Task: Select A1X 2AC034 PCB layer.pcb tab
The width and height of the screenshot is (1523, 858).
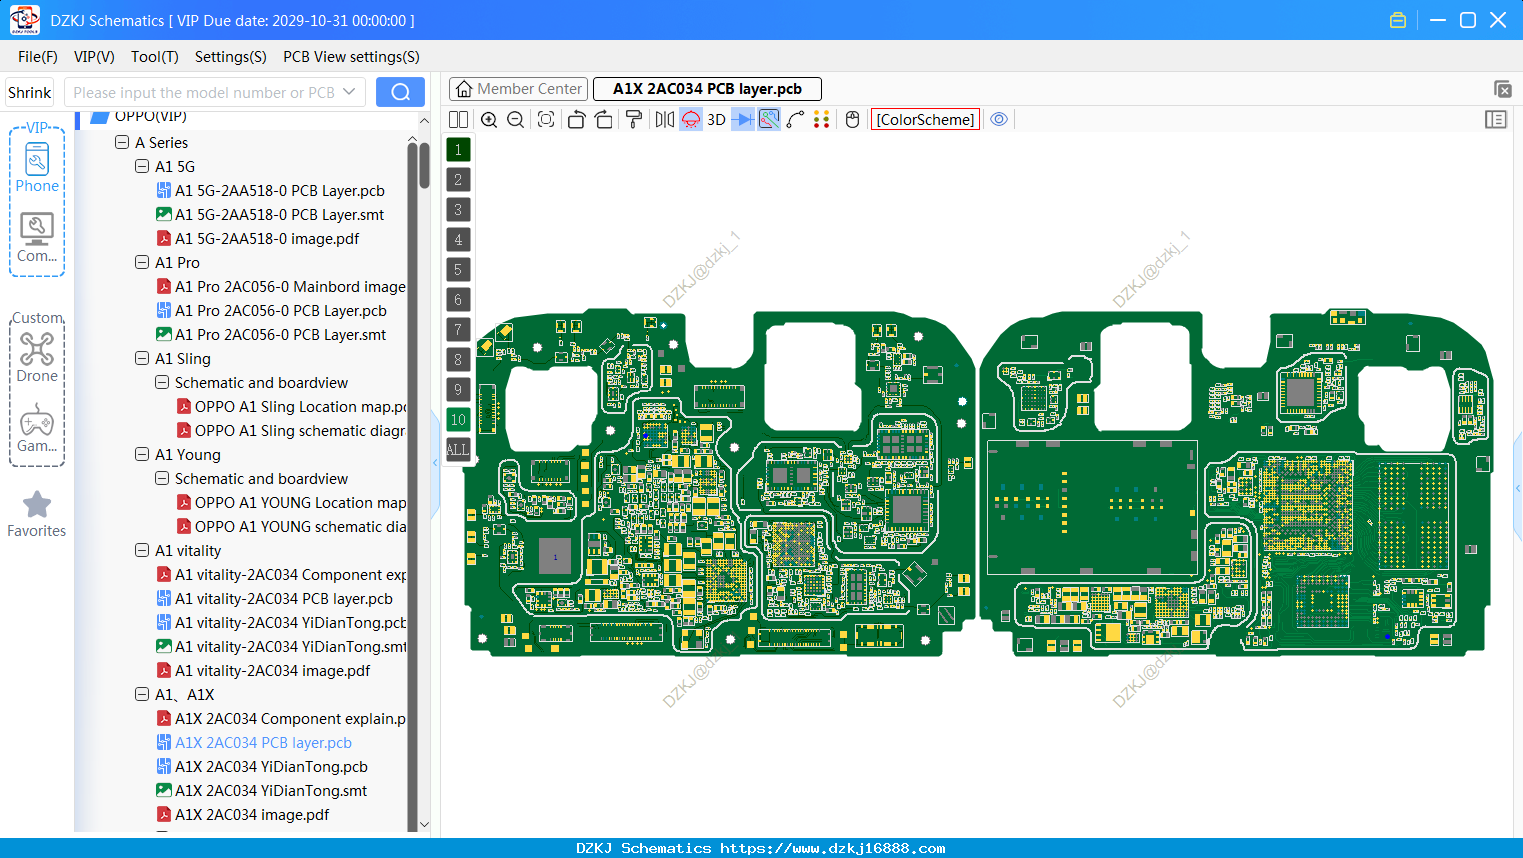Action: [x=707, y=89]
